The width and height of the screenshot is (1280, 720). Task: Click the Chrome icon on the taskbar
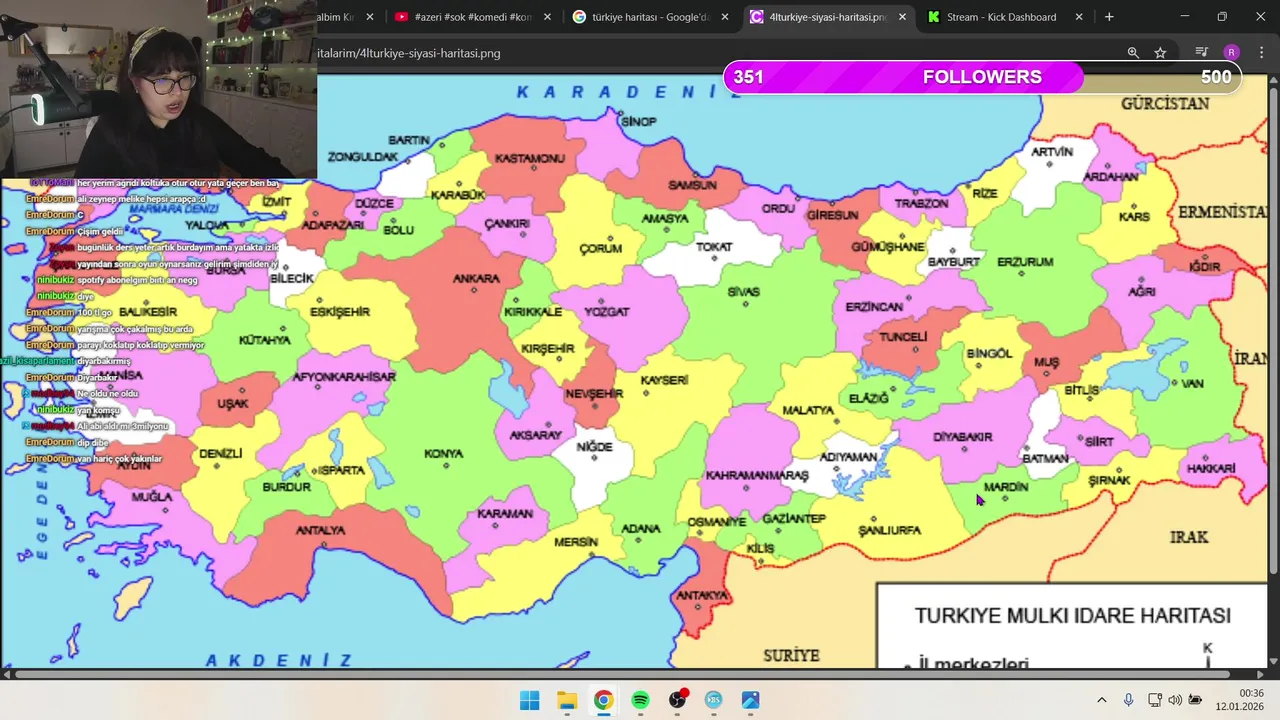pyautogui.click(x=603, y=700)
